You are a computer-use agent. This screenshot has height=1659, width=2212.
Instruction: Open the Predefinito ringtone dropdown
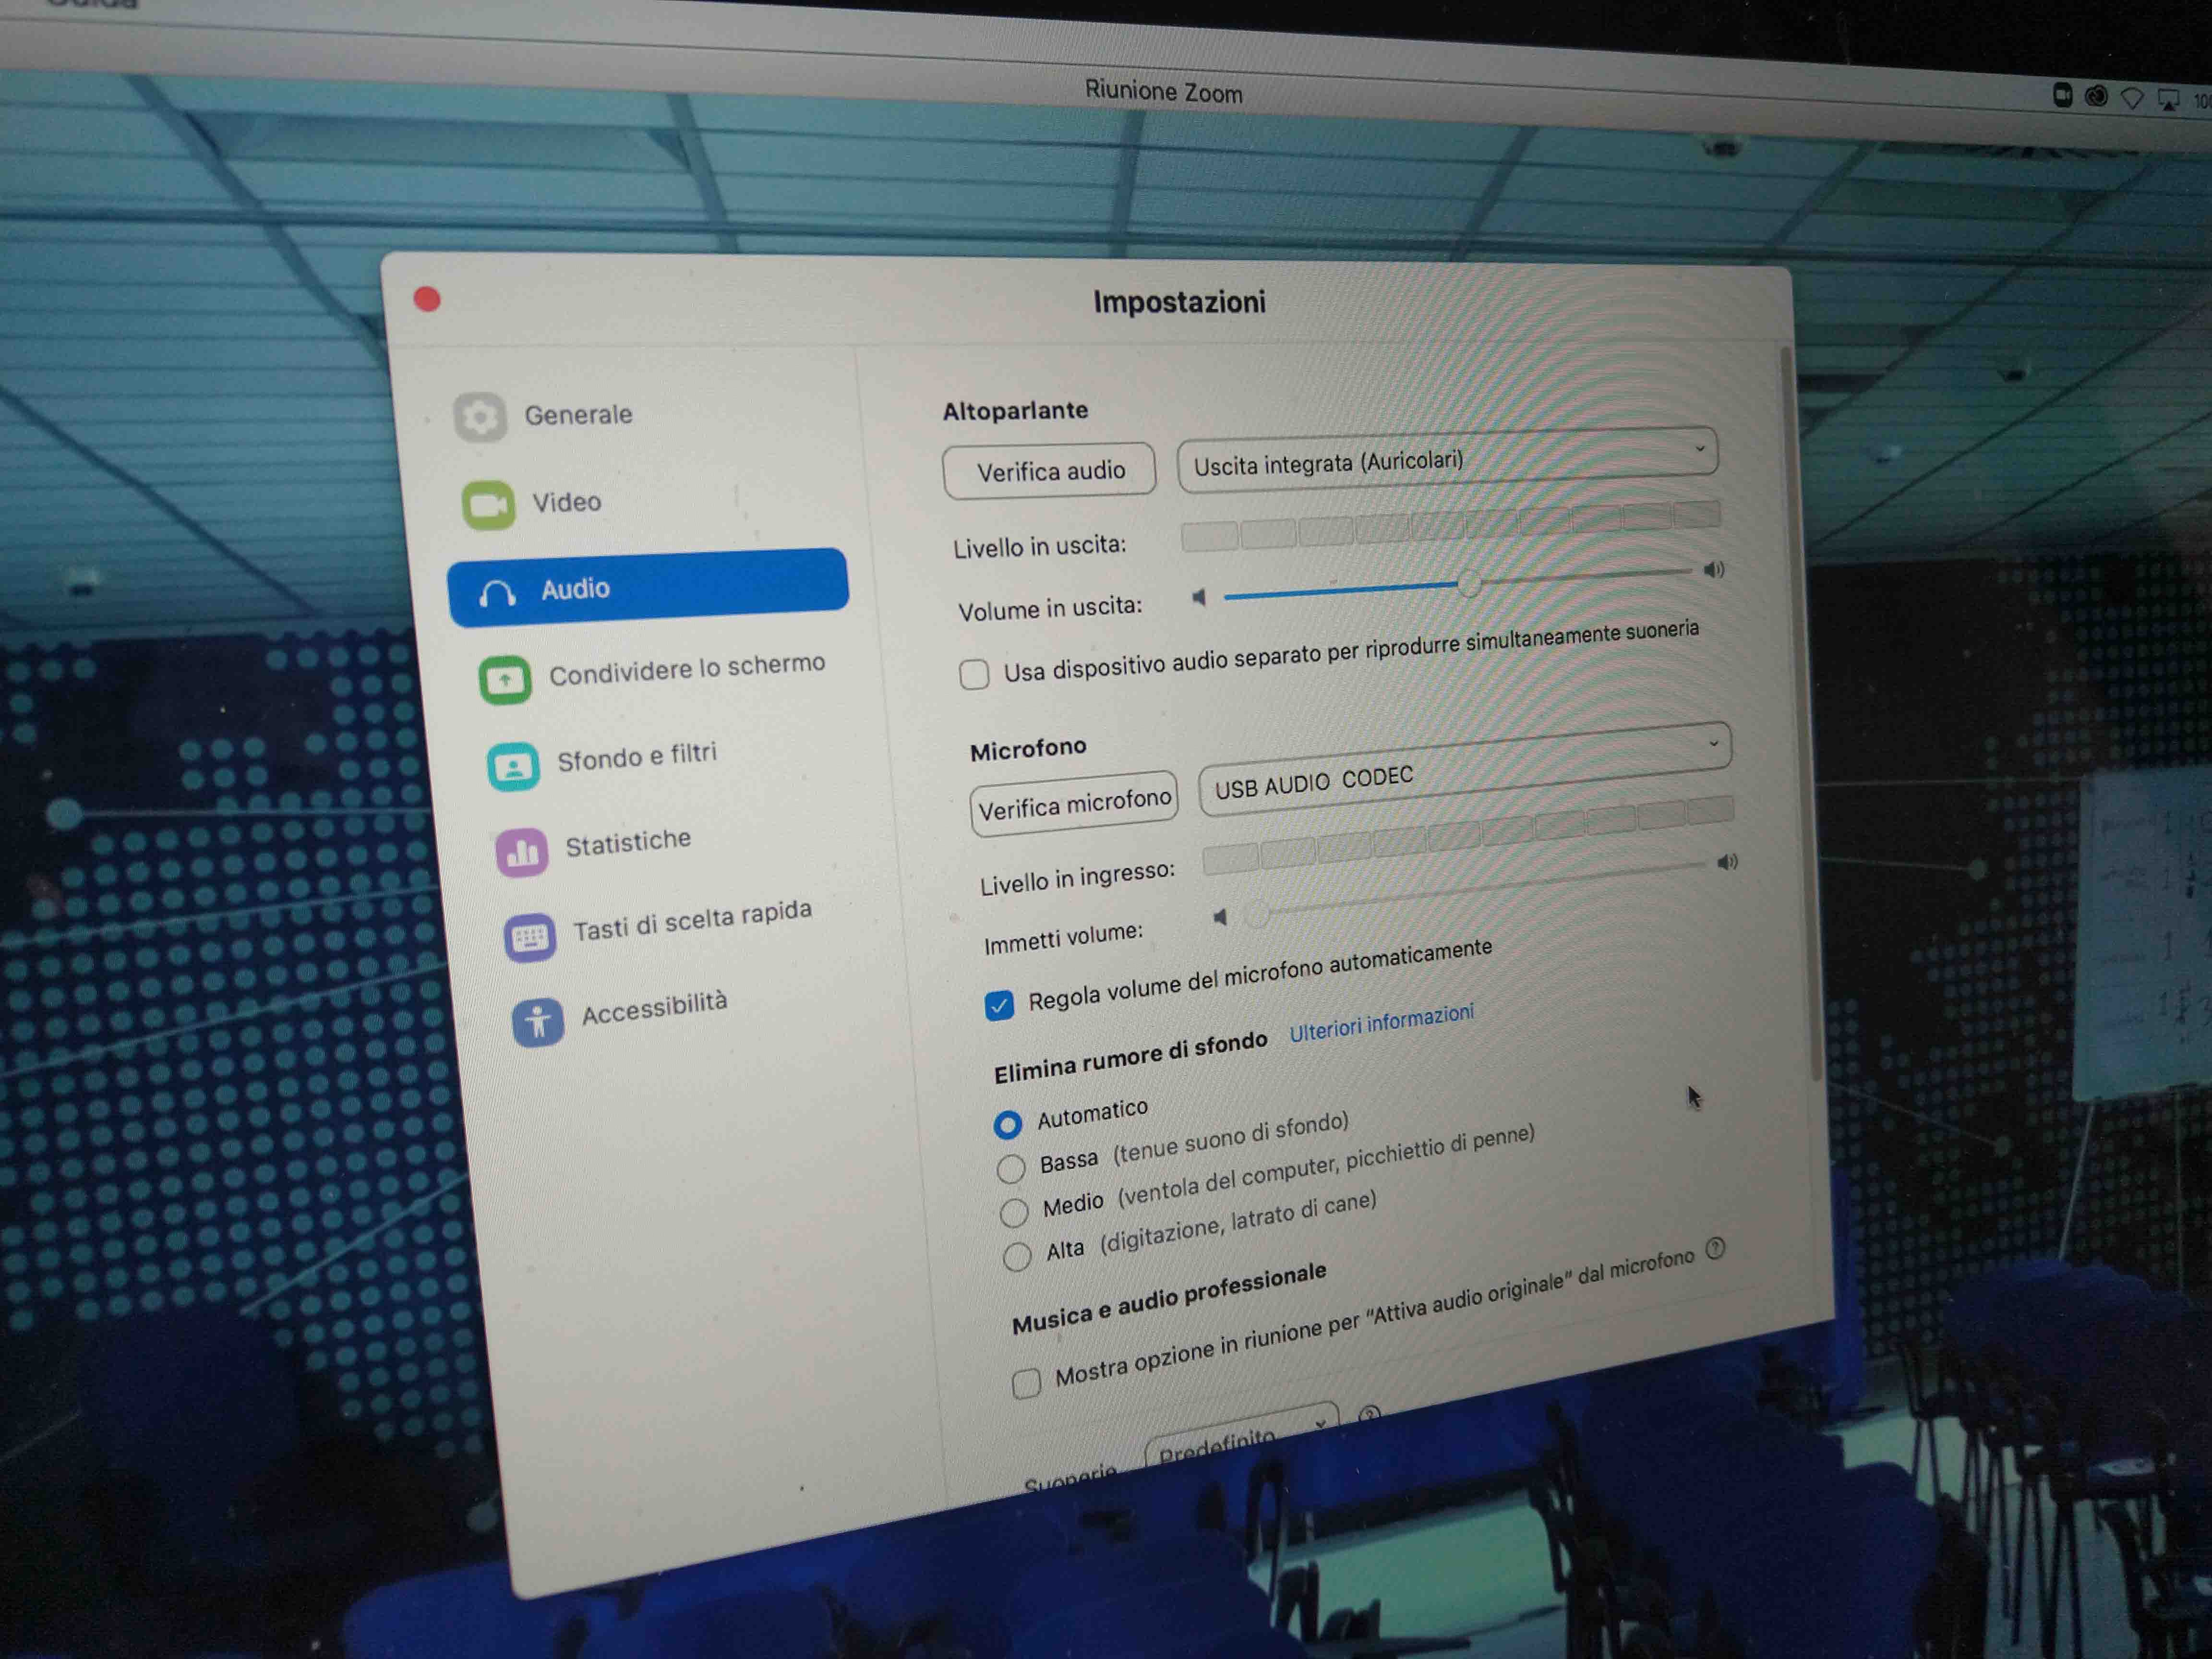point(1242,1435)
